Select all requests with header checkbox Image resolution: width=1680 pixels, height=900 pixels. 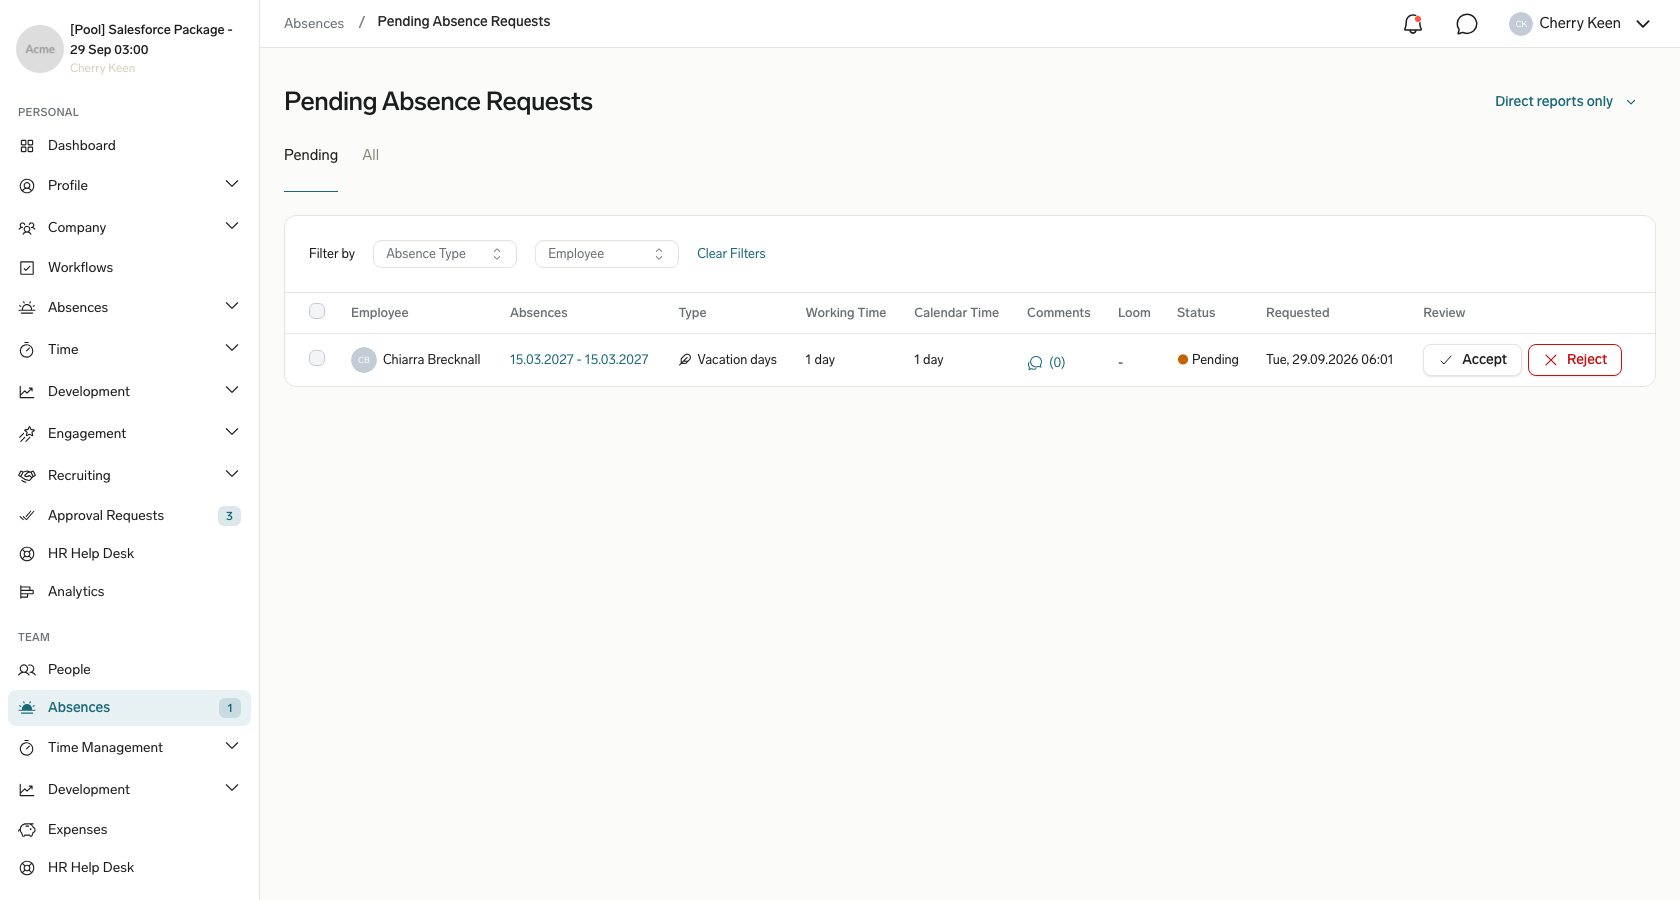[317, 311]
